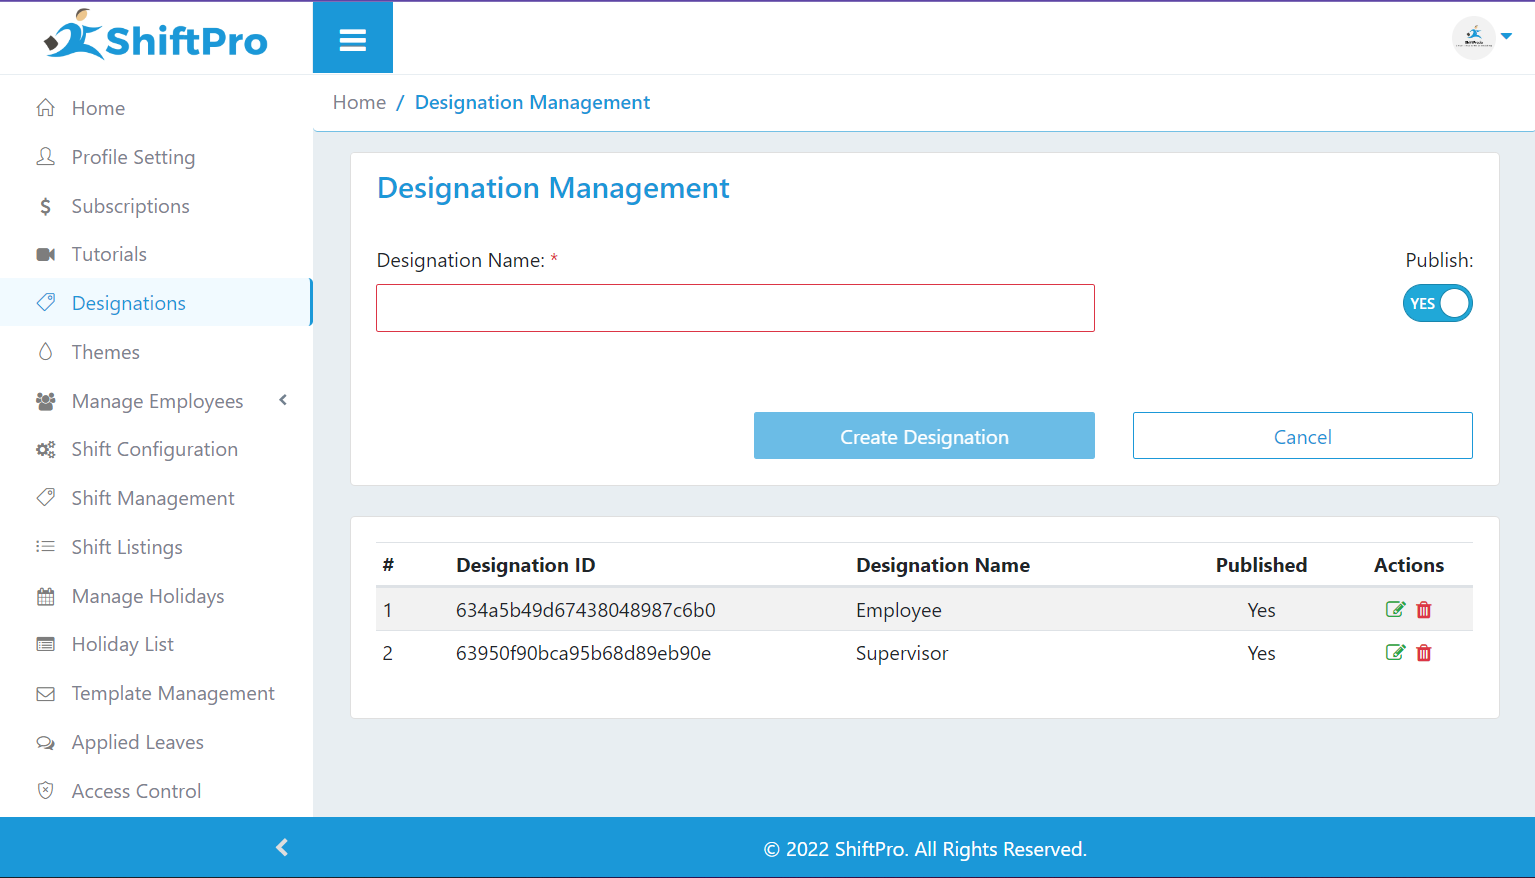The image size is (1535, 878).
Task: Focus the Designation Name input field
Action: coord(735,308)
